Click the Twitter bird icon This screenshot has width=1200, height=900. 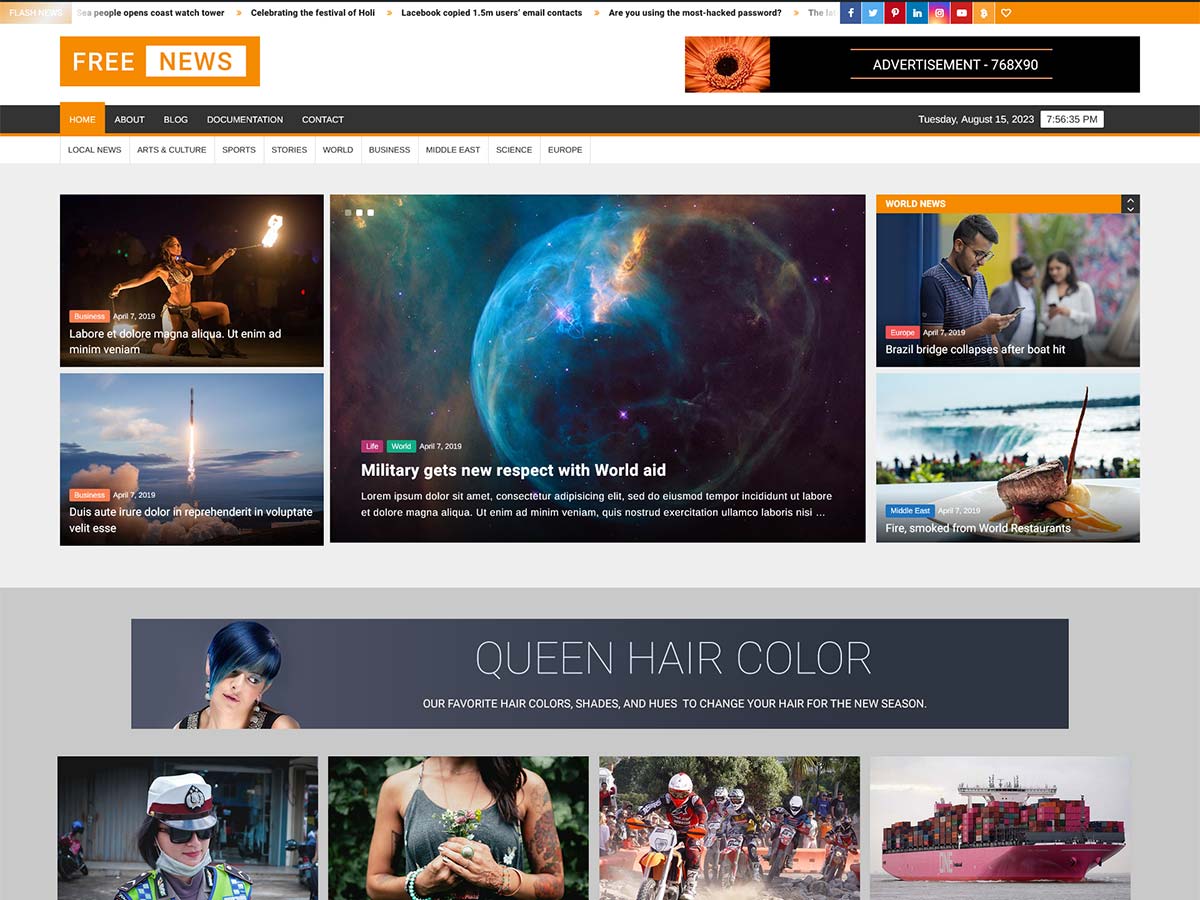pyautogui.click(x=873, y=13)
